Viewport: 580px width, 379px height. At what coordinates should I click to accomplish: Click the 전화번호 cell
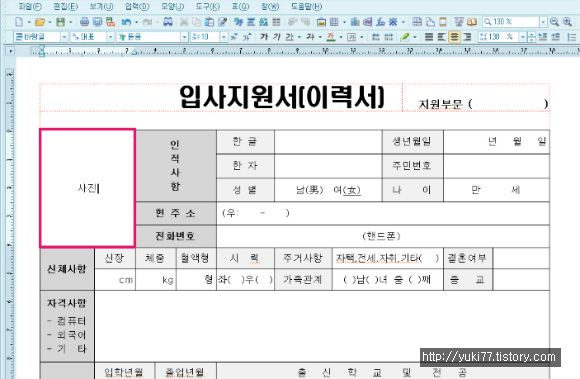tap(176, 236)
